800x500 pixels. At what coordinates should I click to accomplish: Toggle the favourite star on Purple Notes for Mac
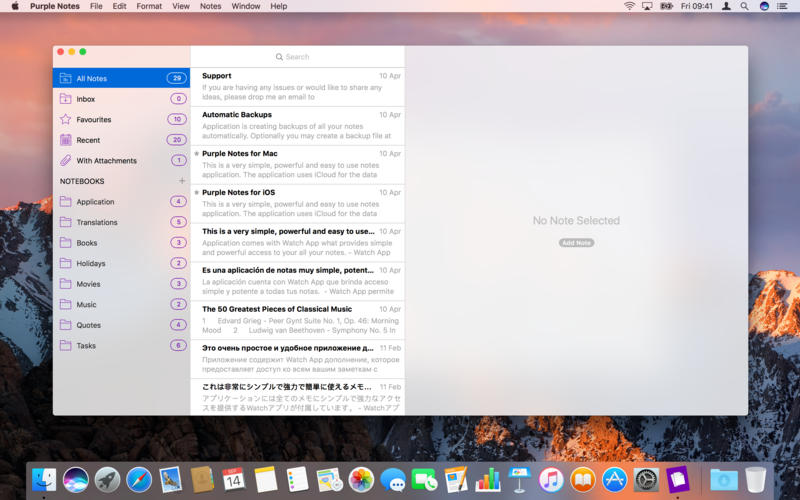(x=196, y=154)
